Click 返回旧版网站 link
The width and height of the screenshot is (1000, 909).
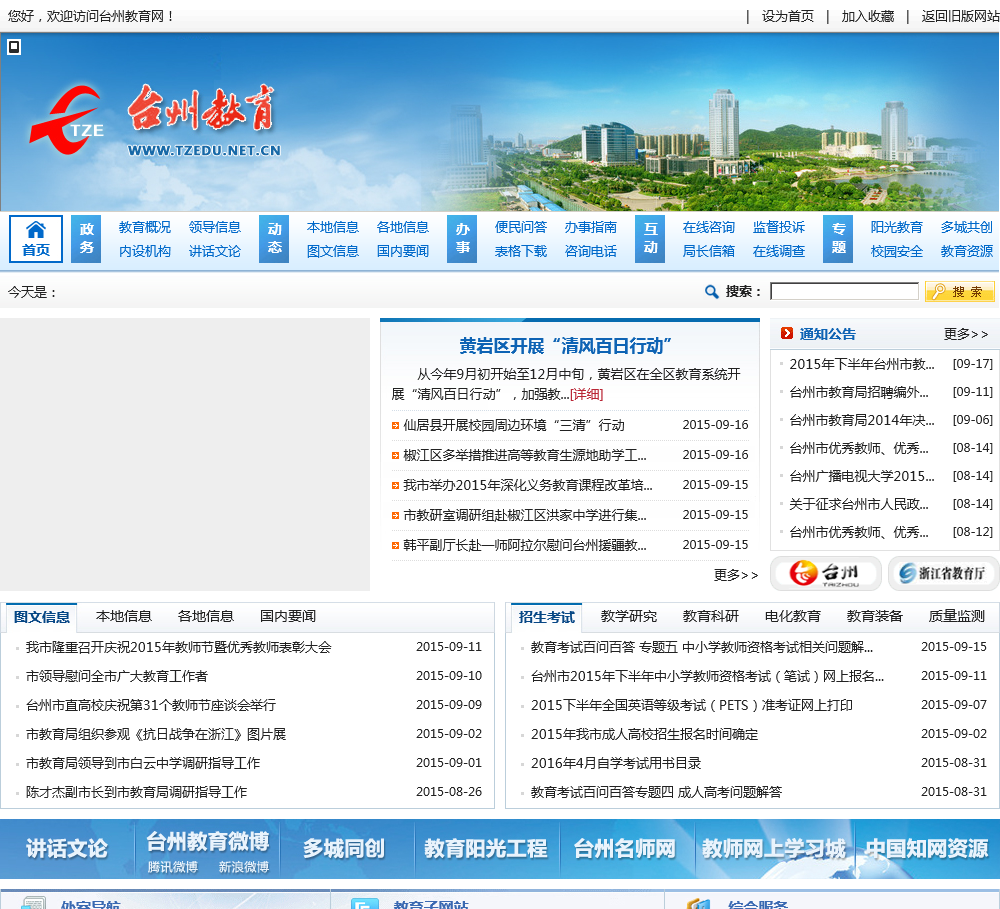pos(960,16)
